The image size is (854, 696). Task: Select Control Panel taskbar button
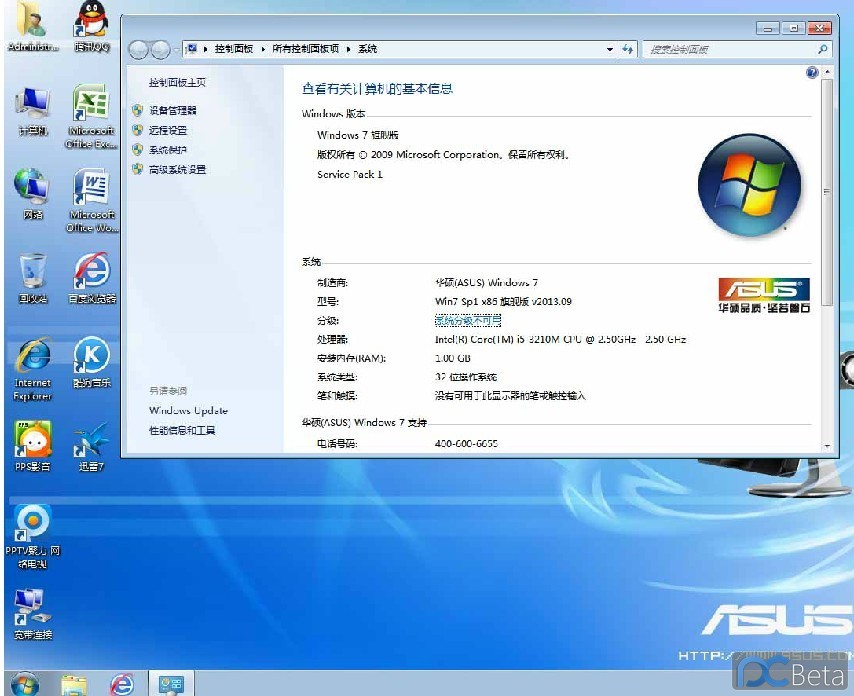pyautogui.click(x=171, y=684)
